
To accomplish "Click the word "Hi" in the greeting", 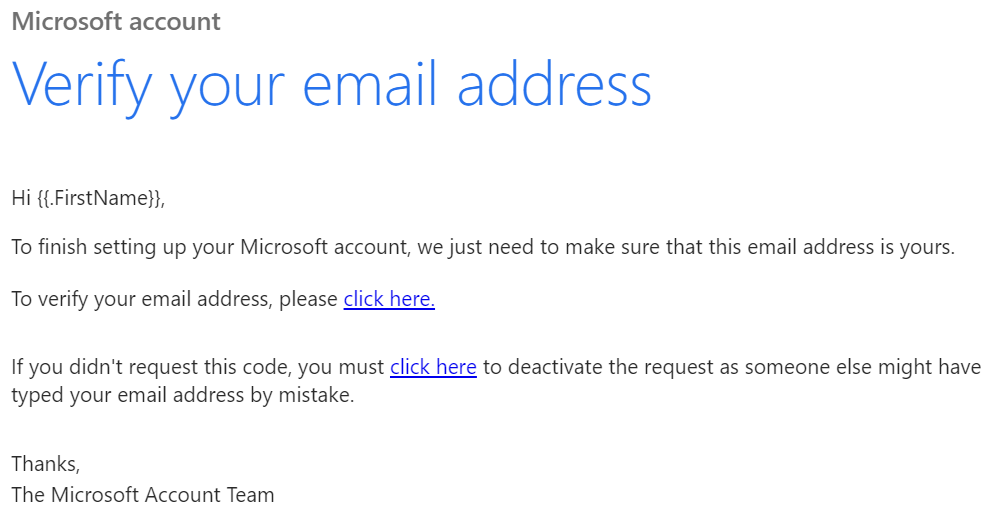I will 21,198.
